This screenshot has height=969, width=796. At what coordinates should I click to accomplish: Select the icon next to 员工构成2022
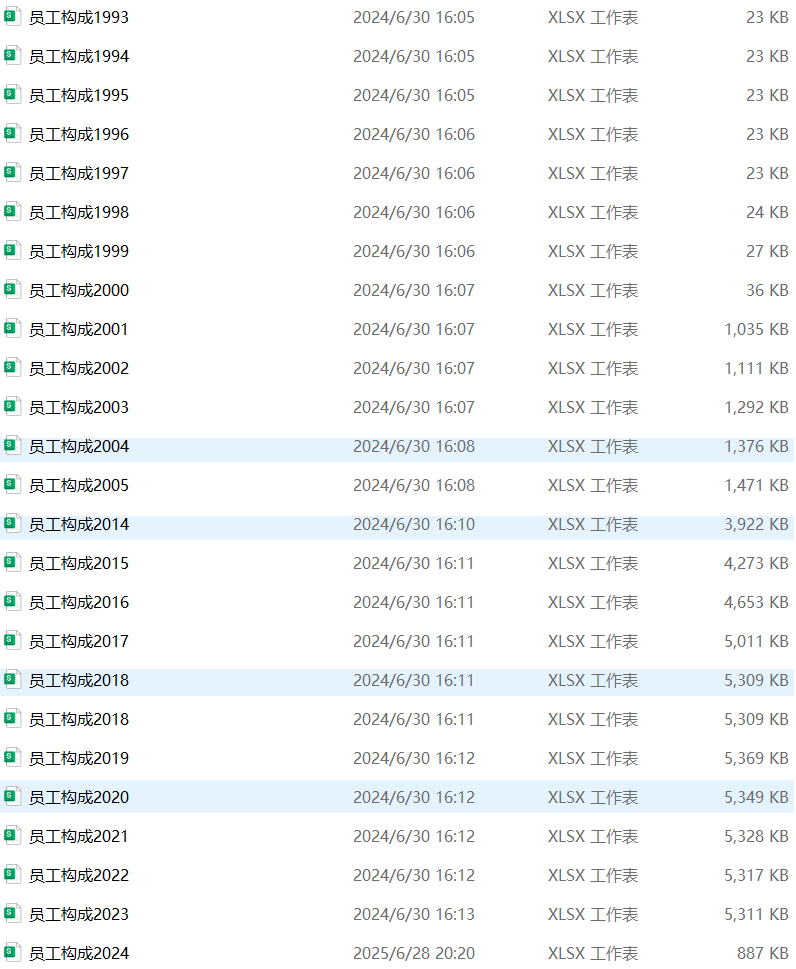pos(12,875)
